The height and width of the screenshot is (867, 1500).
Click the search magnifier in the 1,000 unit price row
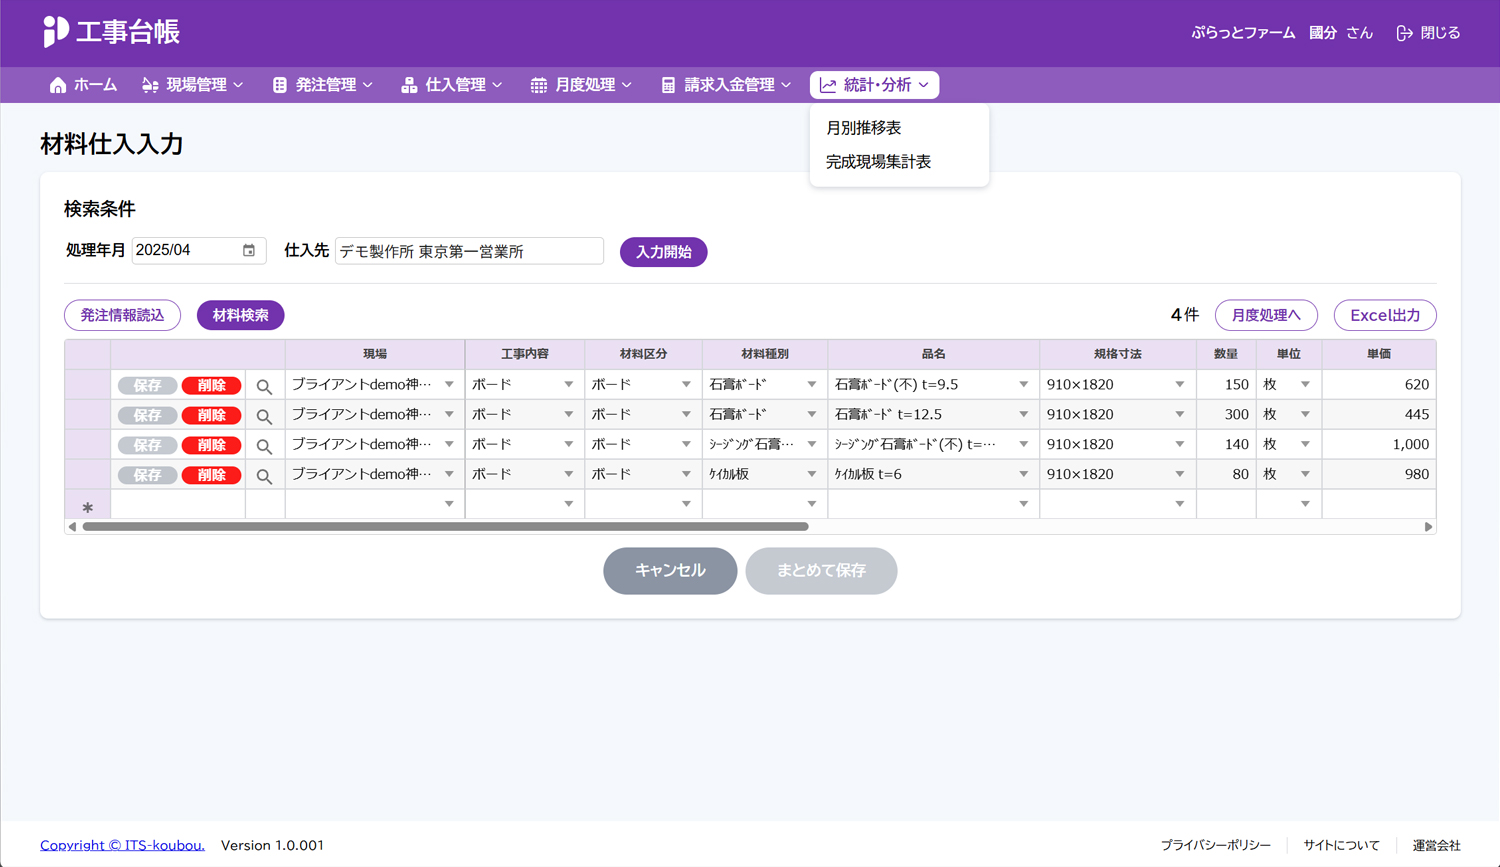[264, 446]
